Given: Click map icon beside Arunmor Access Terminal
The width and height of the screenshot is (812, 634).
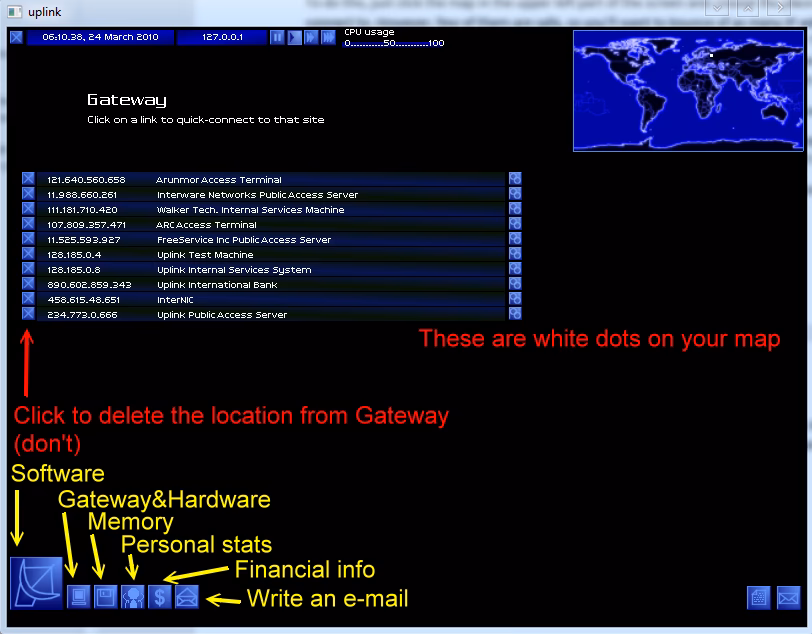Looking at the screenshot, I should pyautogui.click(x=515, y=179).
